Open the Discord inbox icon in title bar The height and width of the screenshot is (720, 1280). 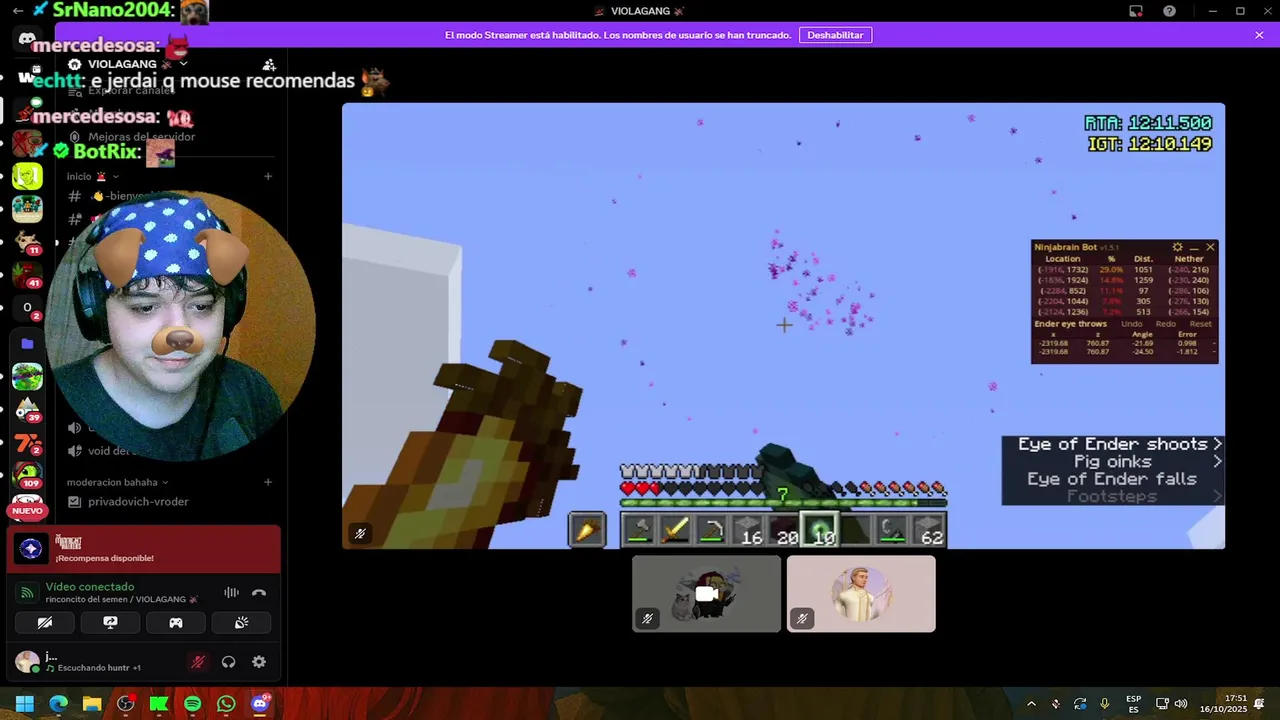click(1136, 11)
